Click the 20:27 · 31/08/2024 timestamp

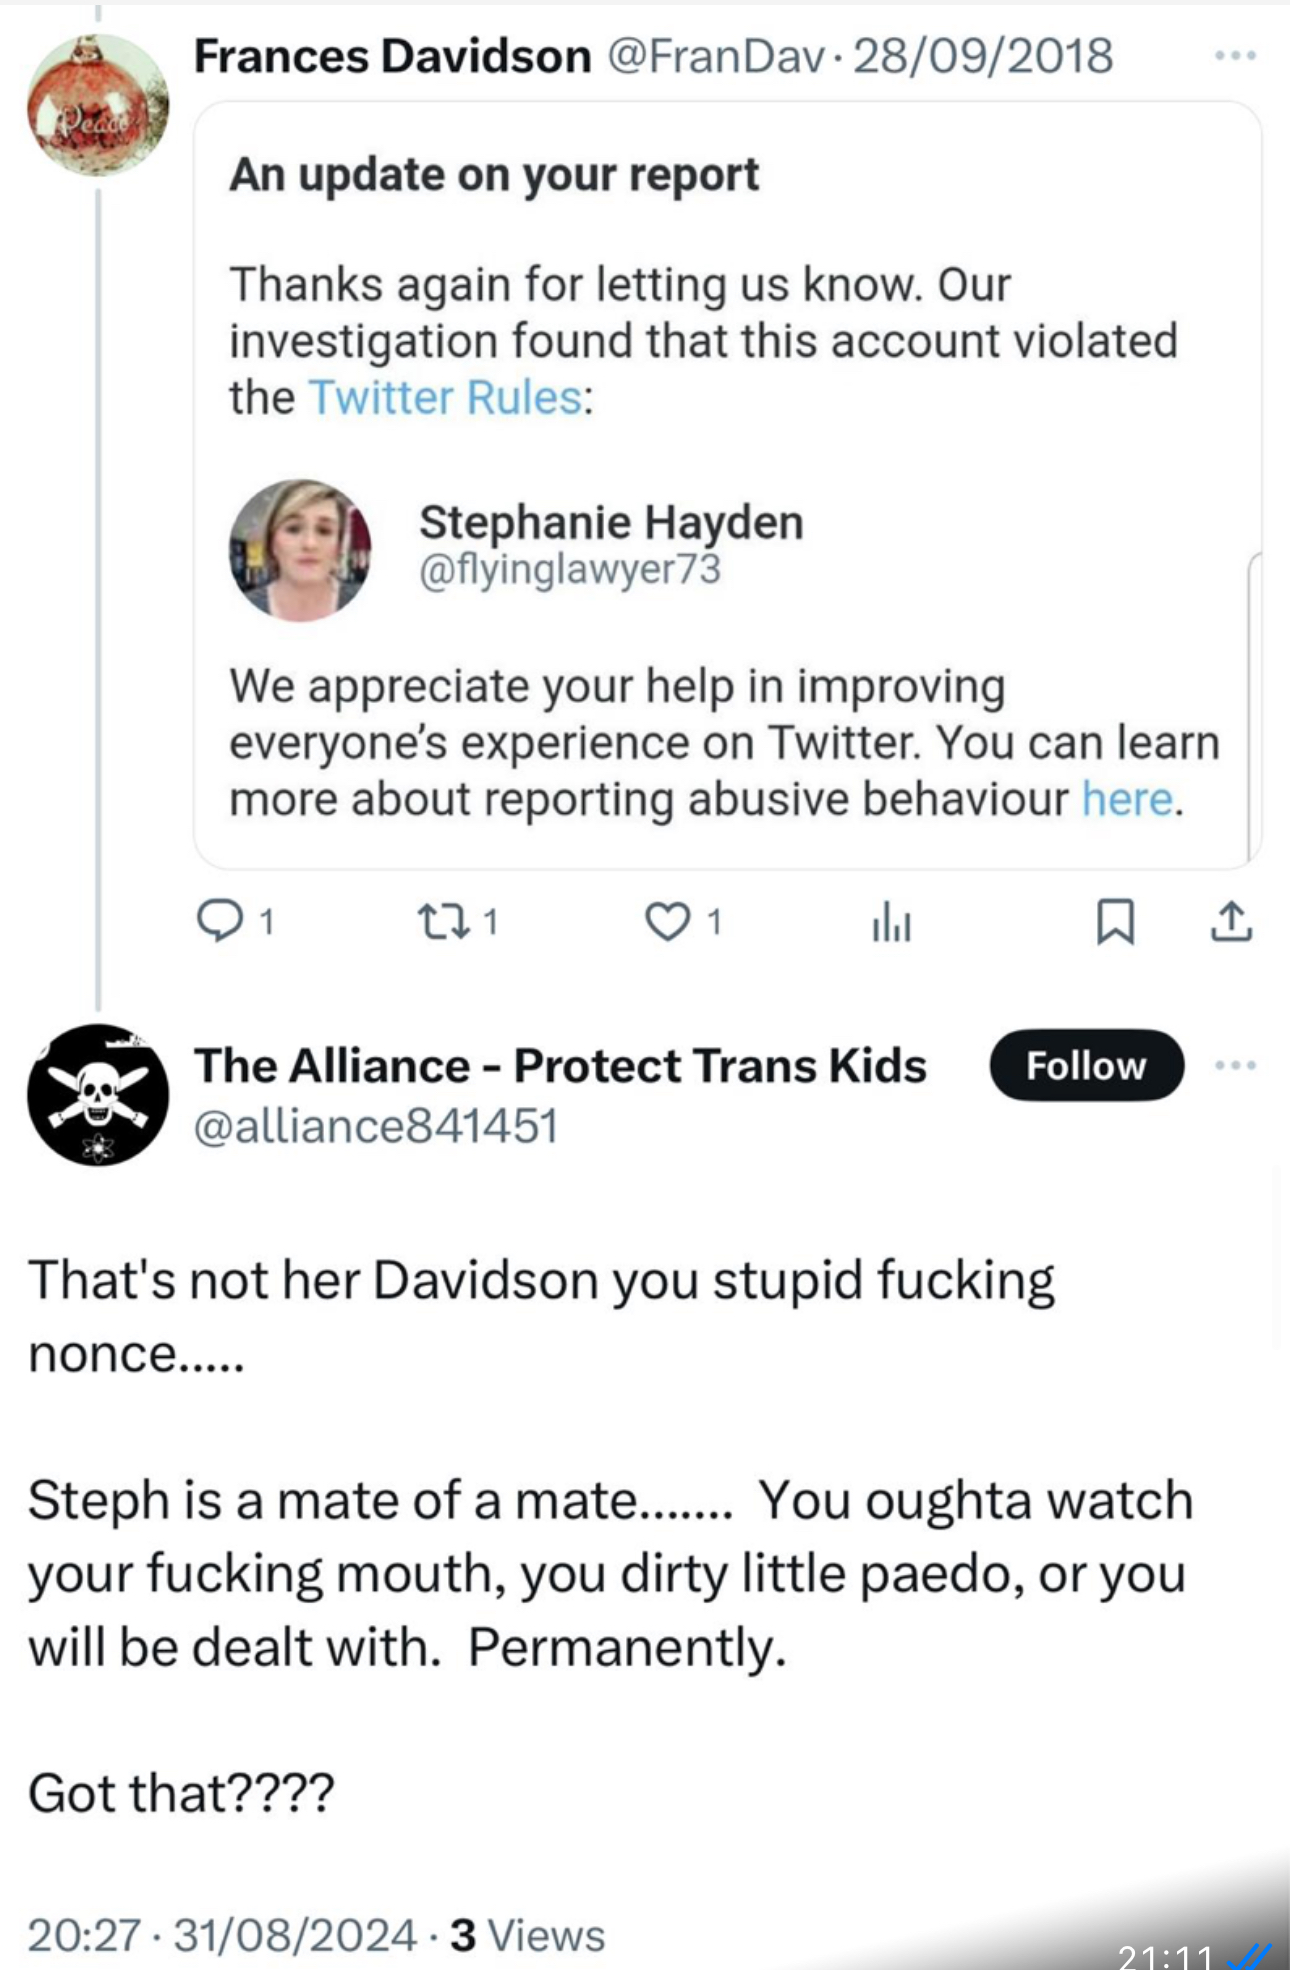point(221,1935)
